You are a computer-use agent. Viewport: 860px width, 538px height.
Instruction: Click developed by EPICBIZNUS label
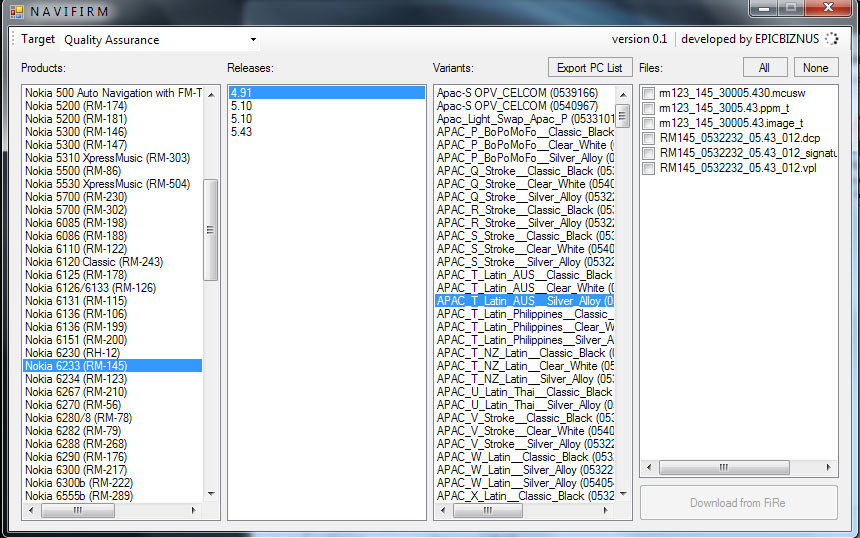[750, 39]
